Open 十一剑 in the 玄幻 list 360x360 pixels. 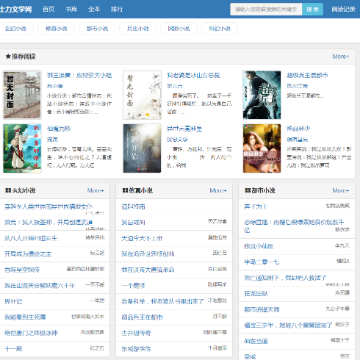coord(13,349)
